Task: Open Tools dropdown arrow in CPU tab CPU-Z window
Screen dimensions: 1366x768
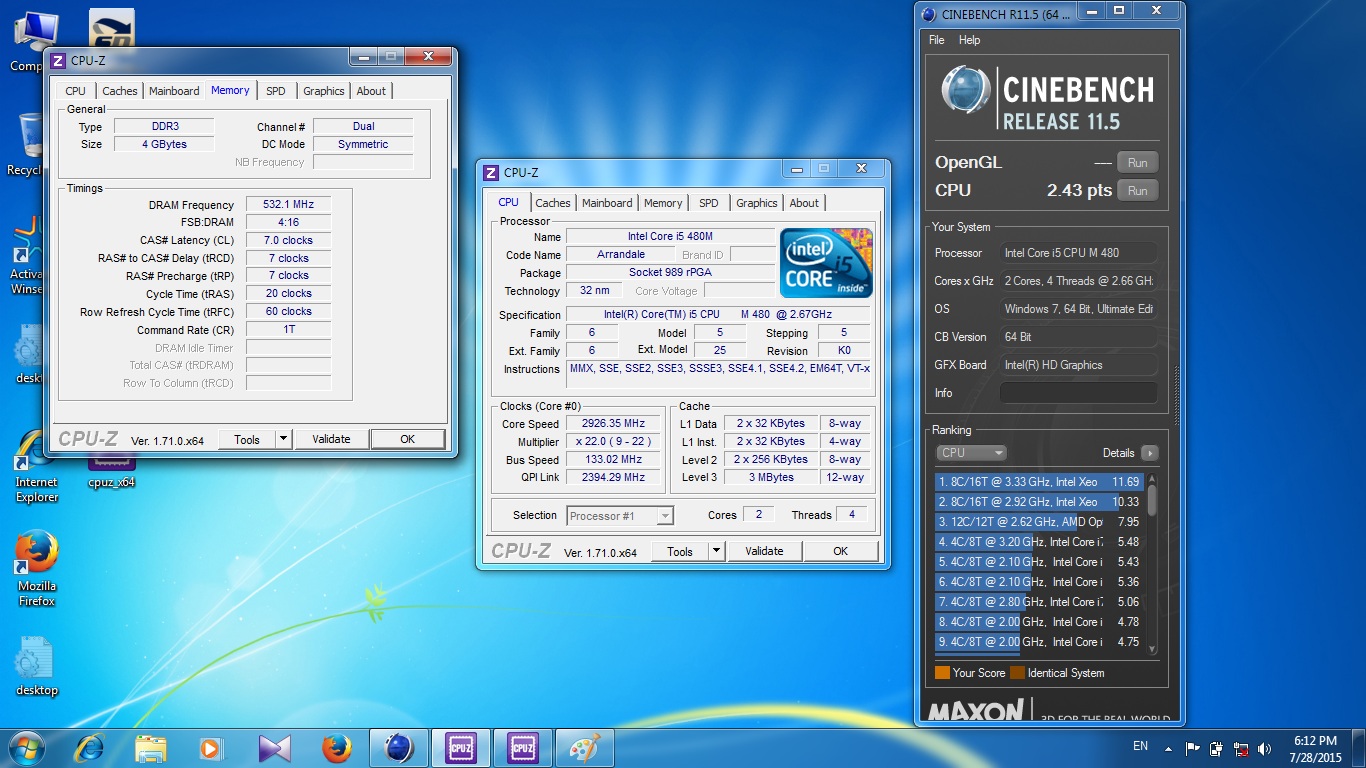Action: (x=716, y=551)
